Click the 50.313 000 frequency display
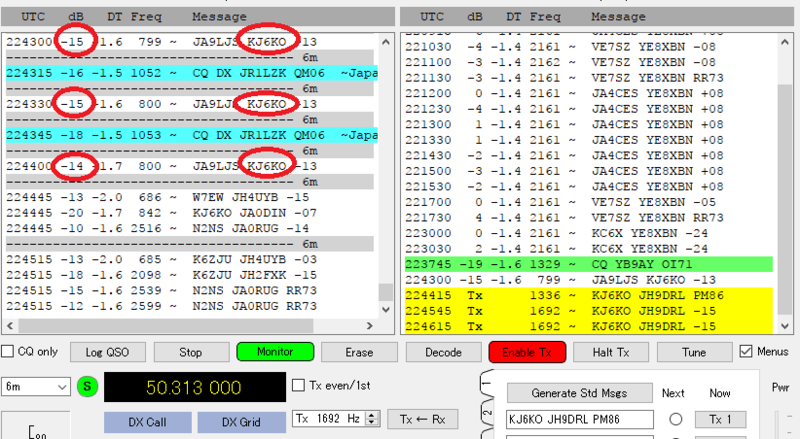Viewport: 800px width, 439px height. pyautogui.click(x=194, y=387)
